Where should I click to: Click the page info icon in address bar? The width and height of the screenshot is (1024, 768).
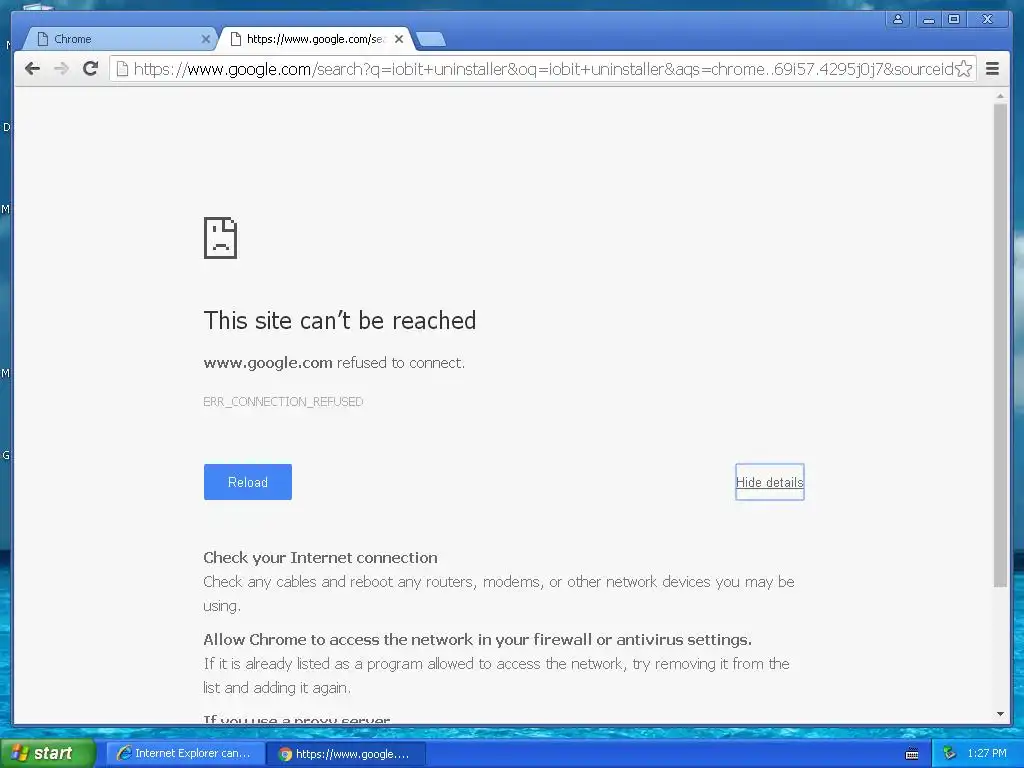[122, 69]
